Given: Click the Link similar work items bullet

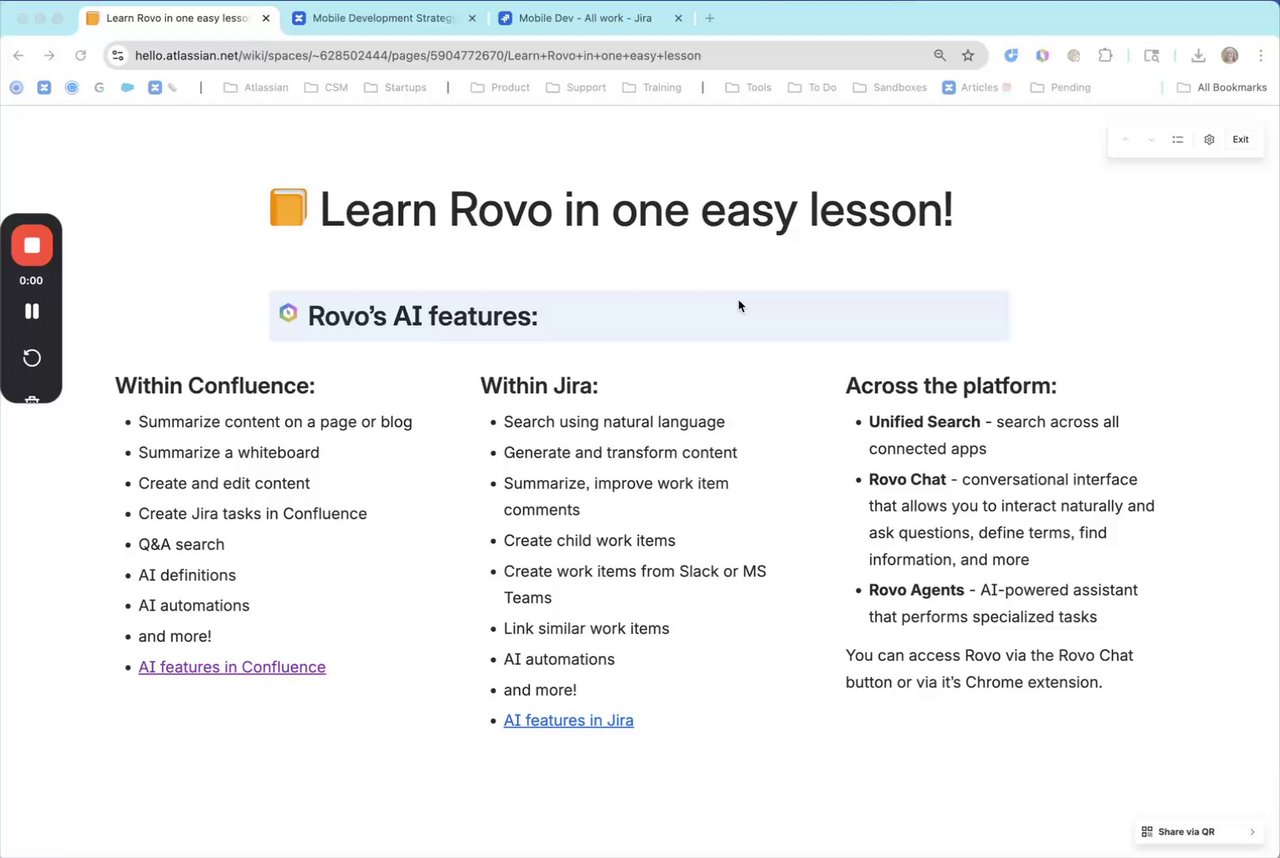Looking at the screenshot, I should pos(586,629).
